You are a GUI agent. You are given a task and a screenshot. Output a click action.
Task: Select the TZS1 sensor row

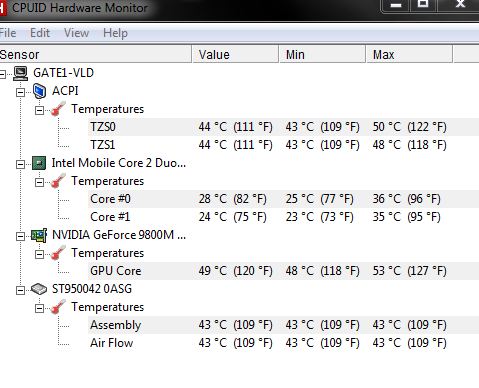(x=283, y=145)
